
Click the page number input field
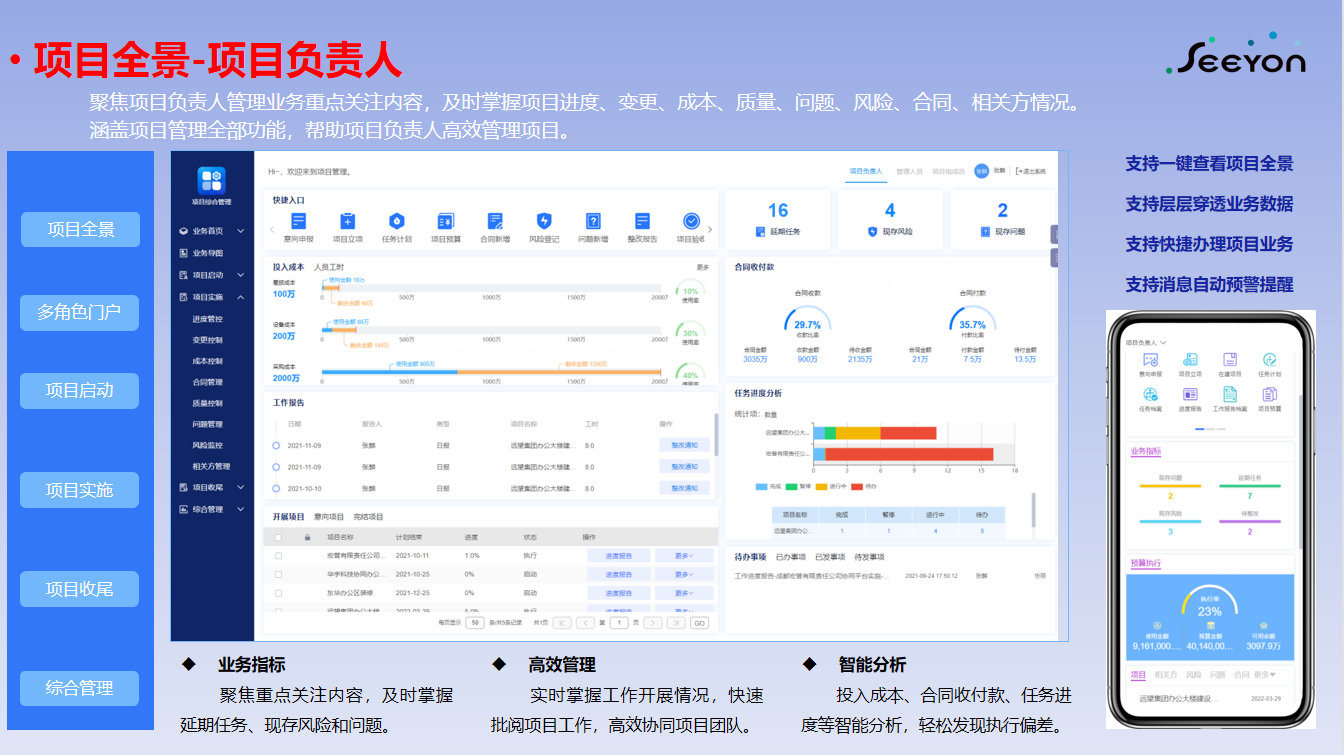click(620, 623)
